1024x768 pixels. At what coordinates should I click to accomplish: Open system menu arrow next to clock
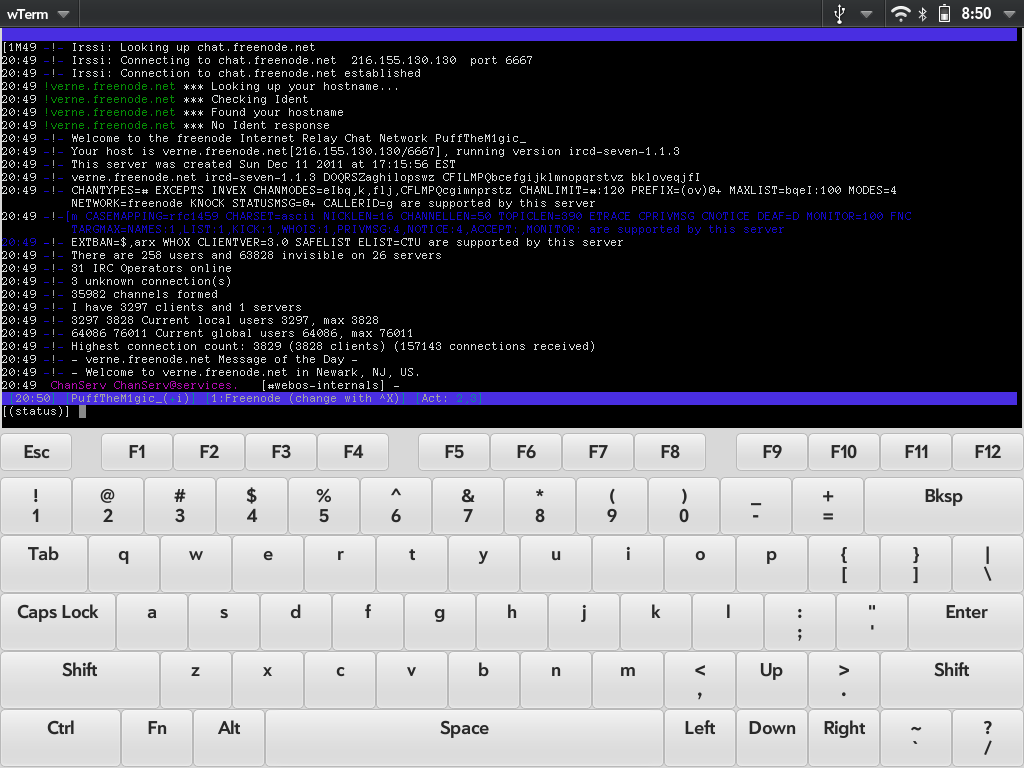pos(1009,14)
